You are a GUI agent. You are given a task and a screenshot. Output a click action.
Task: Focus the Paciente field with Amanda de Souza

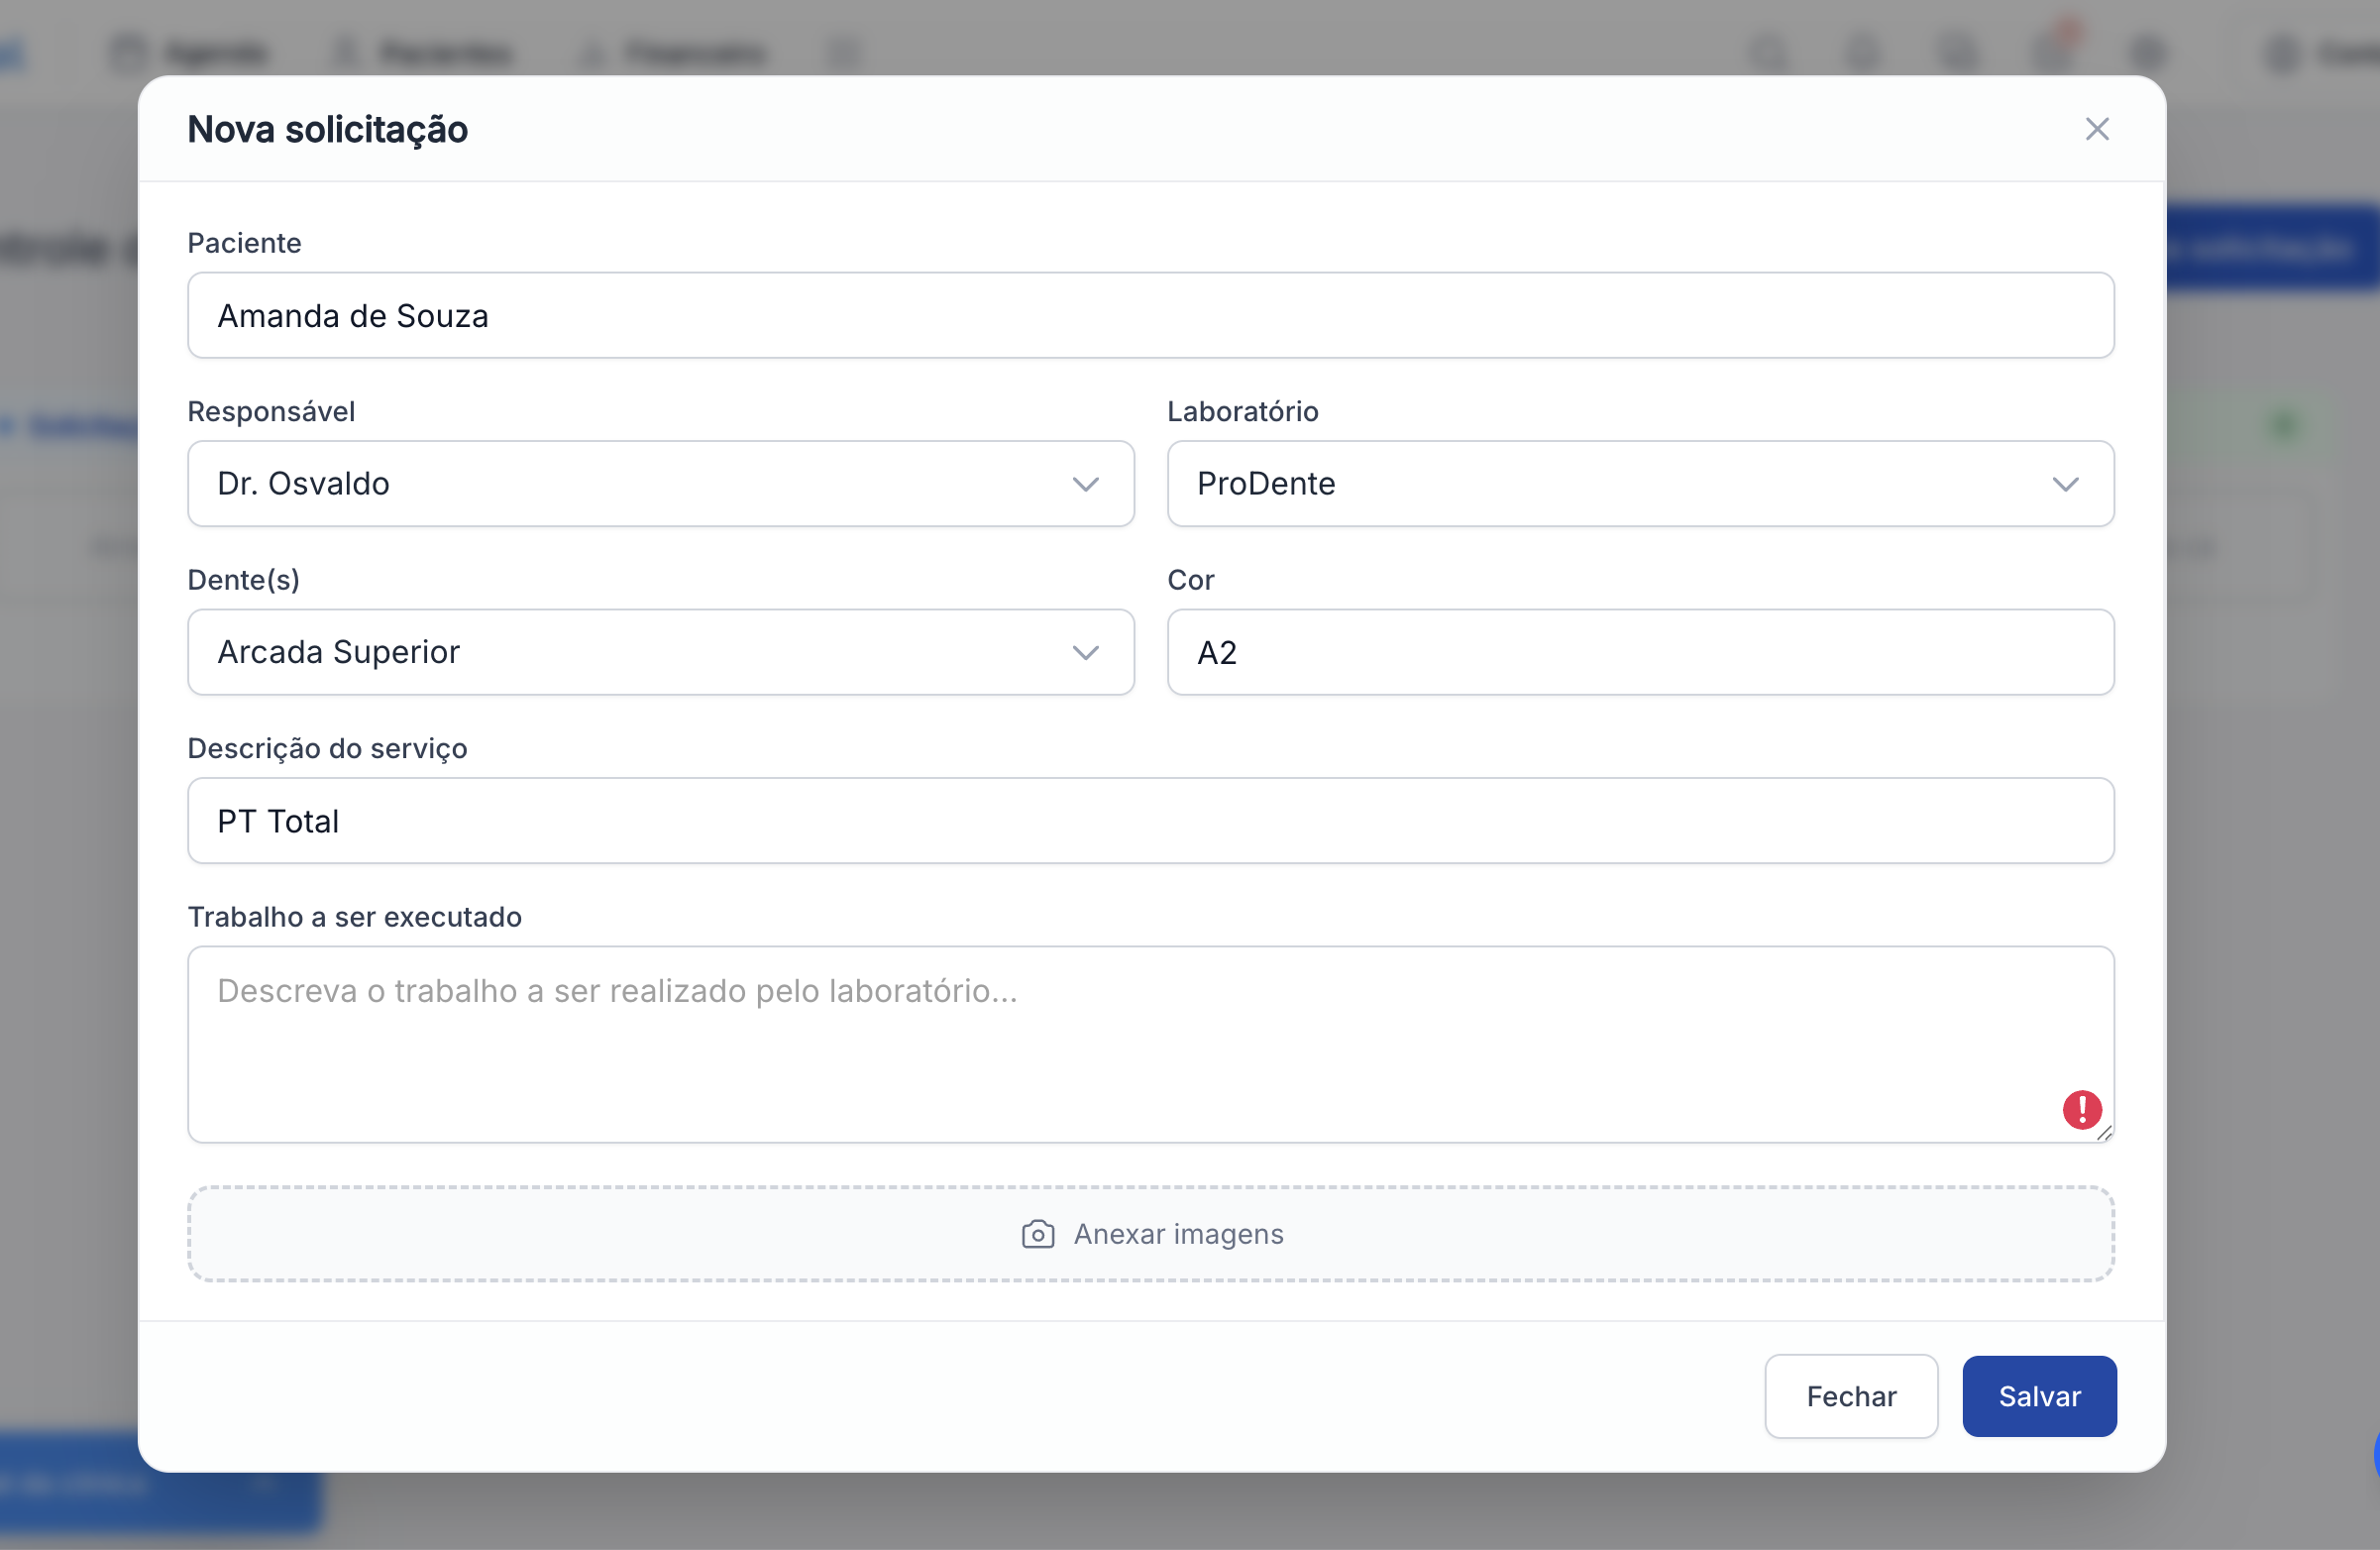pyautogui.click(x=1150, y=316)
